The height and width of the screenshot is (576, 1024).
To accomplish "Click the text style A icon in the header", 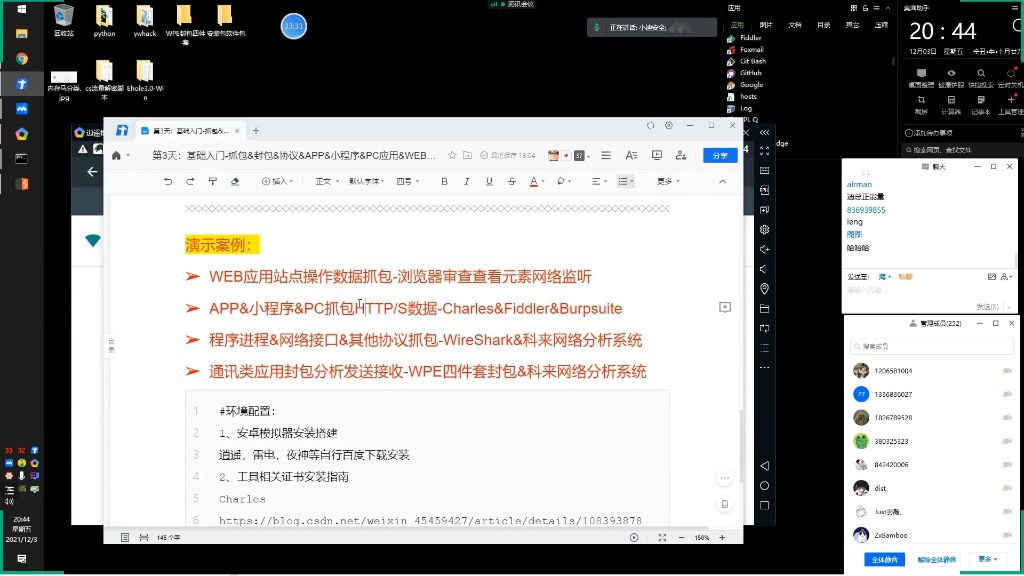I will [x=631, y=155].
